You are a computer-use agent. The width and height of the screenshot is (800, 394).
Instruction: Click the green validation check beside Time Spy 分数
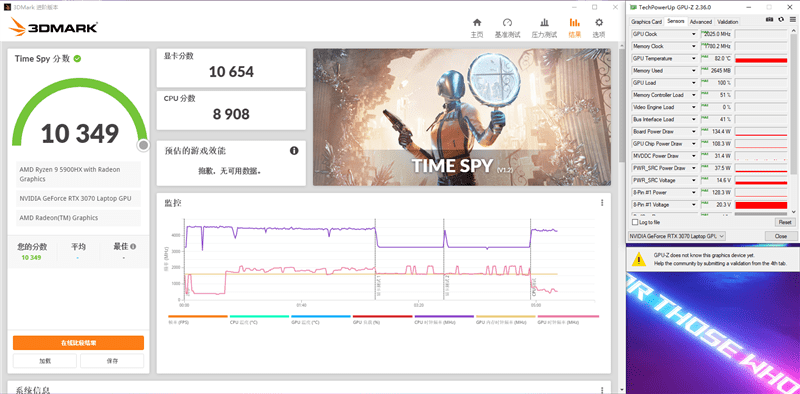(77, 59)
